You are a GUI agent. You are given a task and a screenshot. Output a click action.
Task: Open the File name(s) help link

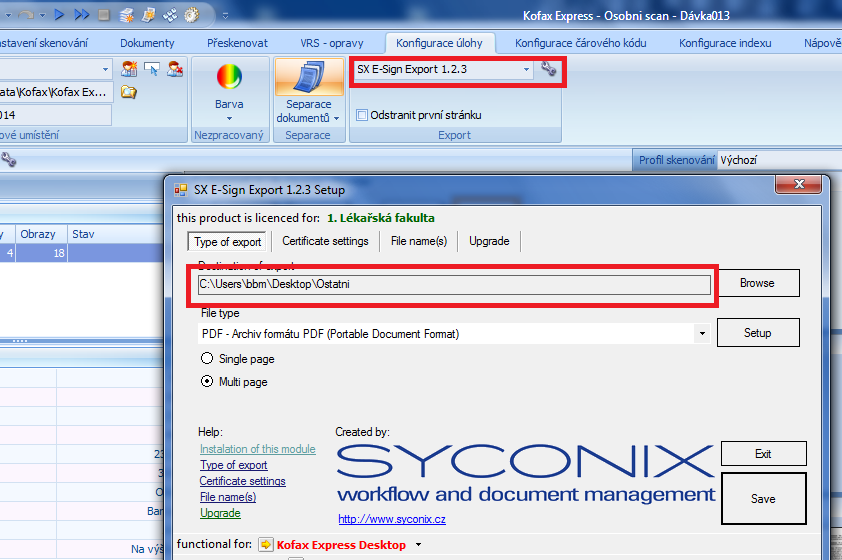point(228,497)
